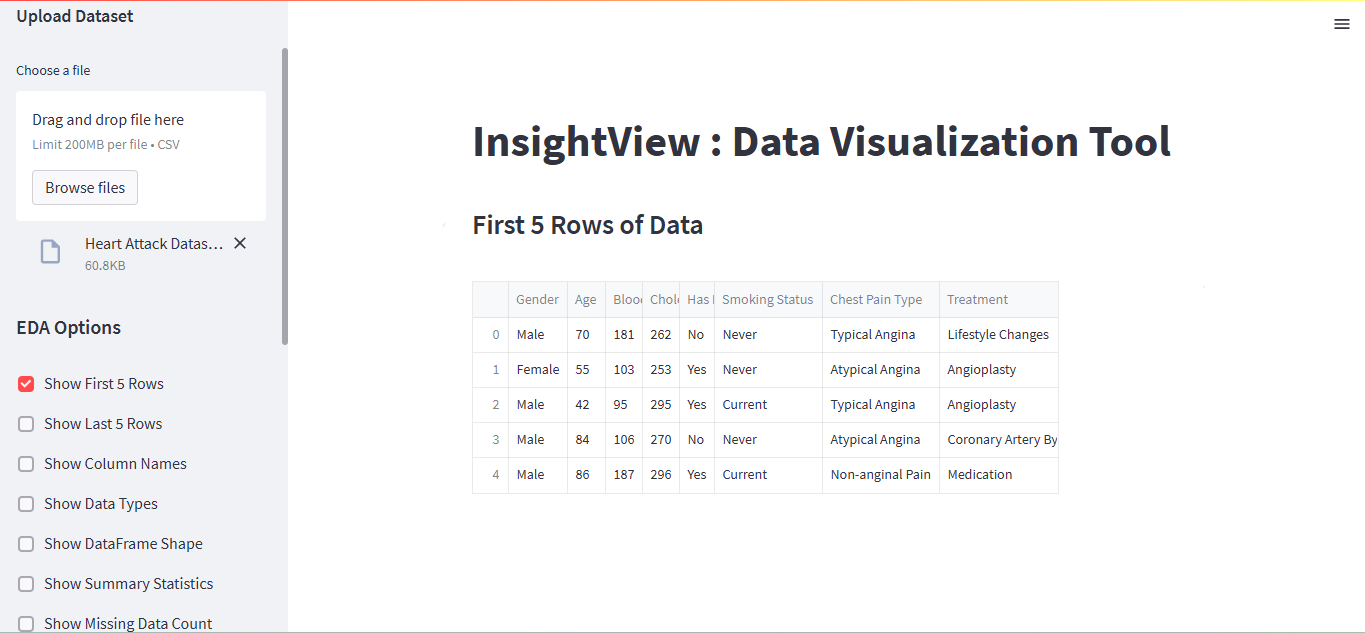
Task: Enable Show Summary Statistics checkbox
Action: pyautogui.click(x=26, y=584)
